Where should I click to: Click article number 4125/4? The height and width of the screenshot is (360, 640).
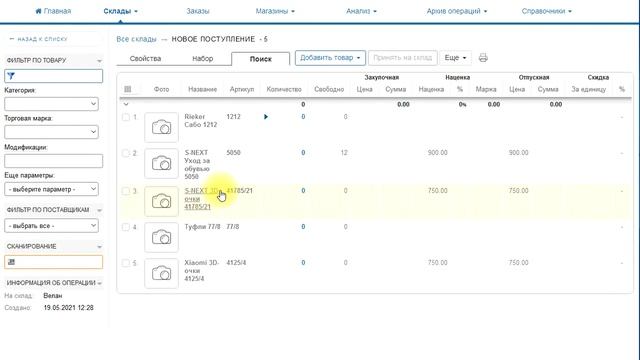tap(236, 262)
